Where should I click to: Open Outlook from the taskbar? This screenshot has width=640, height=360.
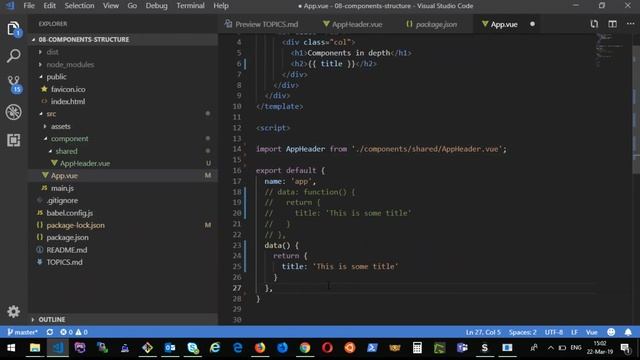click(170, 348)
